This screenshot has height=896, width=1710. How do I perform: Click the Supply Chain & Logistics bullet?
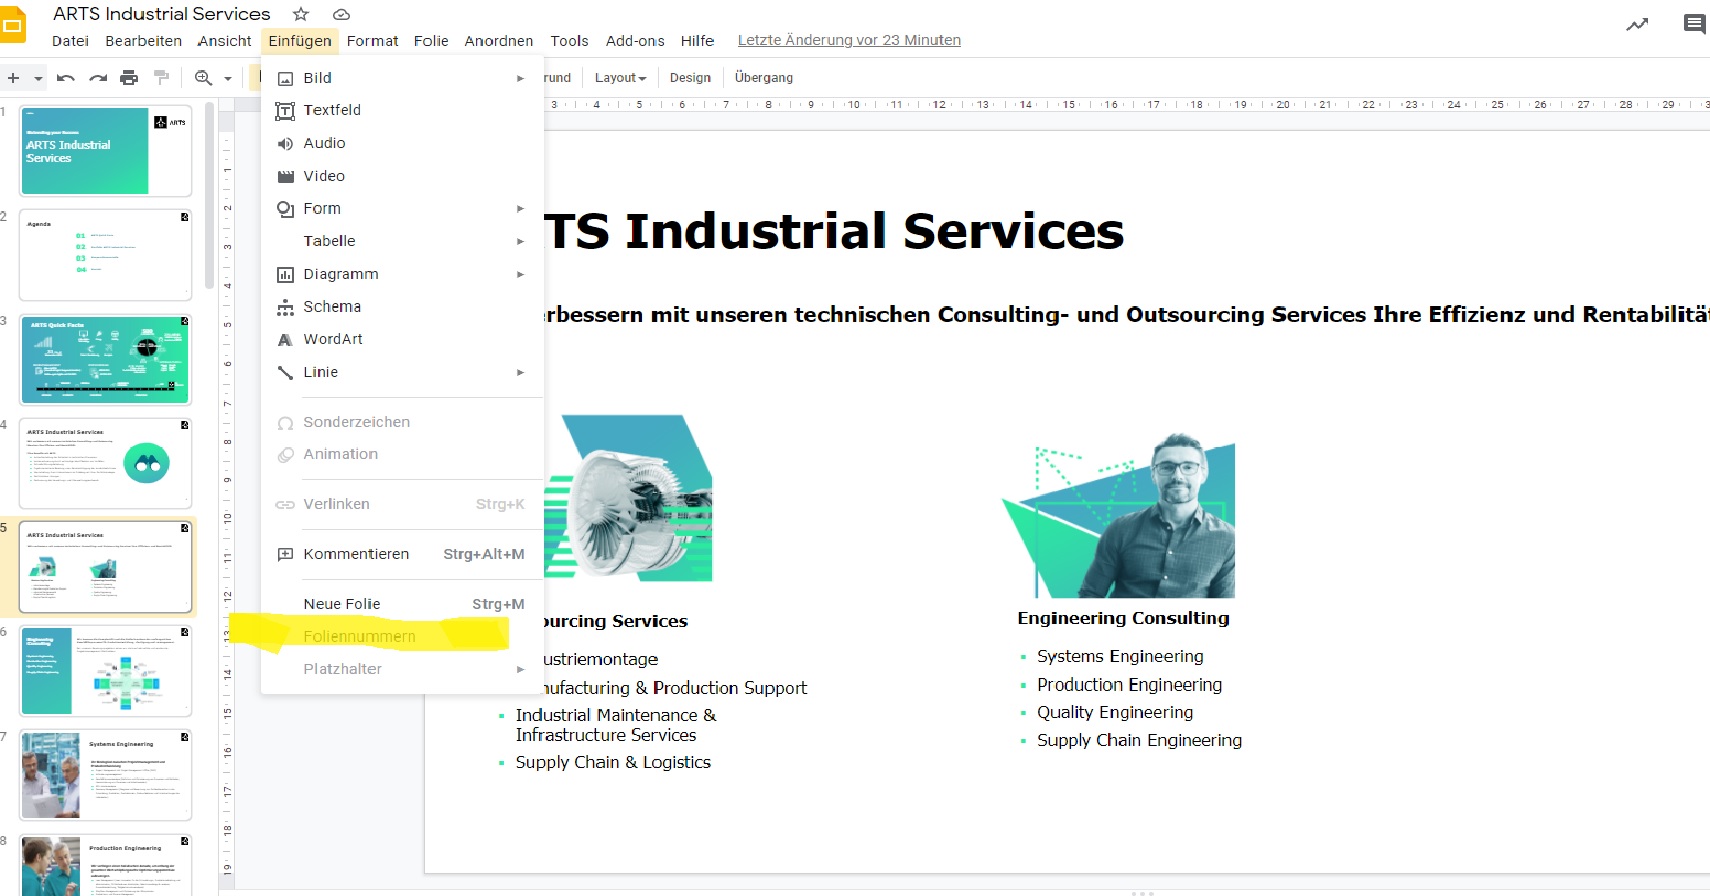point(613,763)
